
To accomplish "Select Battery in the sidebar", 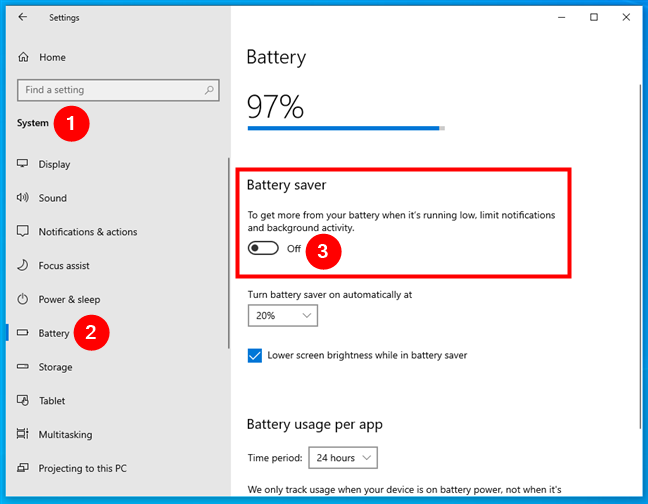I will pos(117,333).
